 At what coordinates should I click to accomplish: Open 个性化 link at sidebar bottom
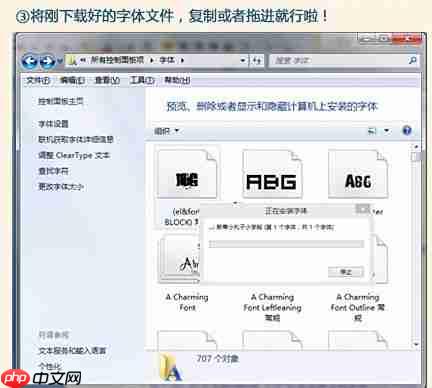[49, 366]
